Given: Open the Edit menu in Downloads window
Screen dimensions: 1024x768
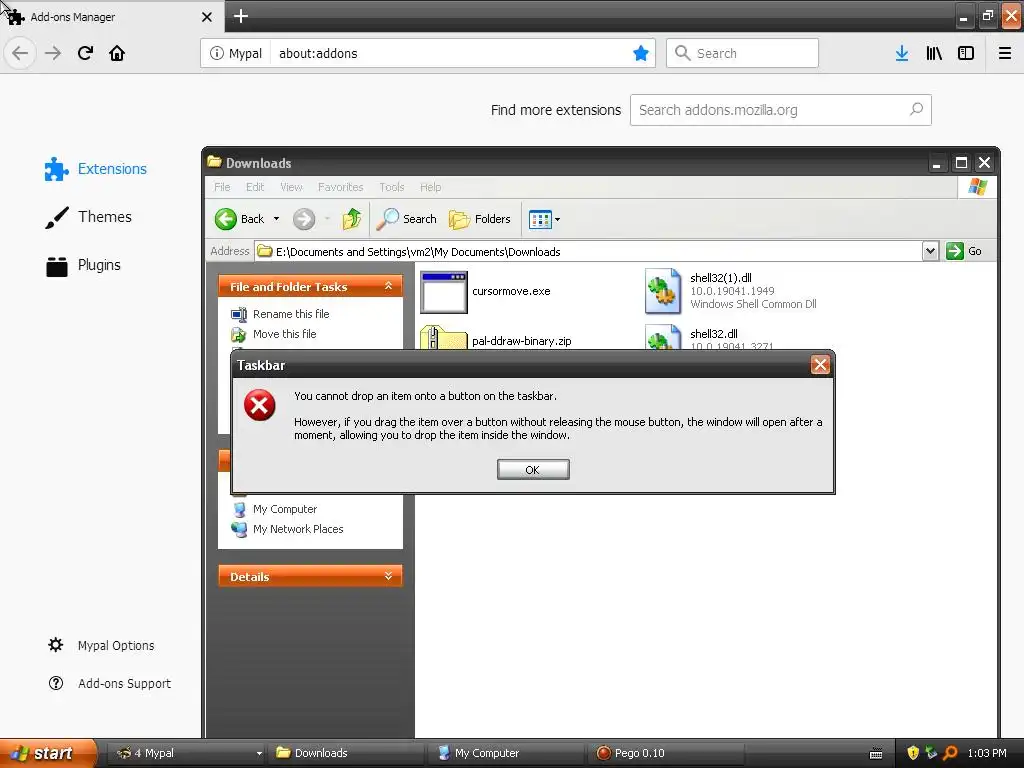Looking at the screenshot, I should coord(255,187).
